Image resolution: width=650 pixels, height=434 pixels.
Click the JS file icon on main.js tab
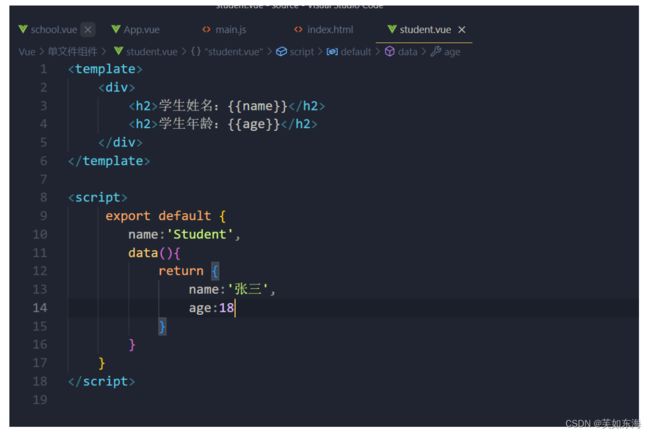[x=206, y=29]
